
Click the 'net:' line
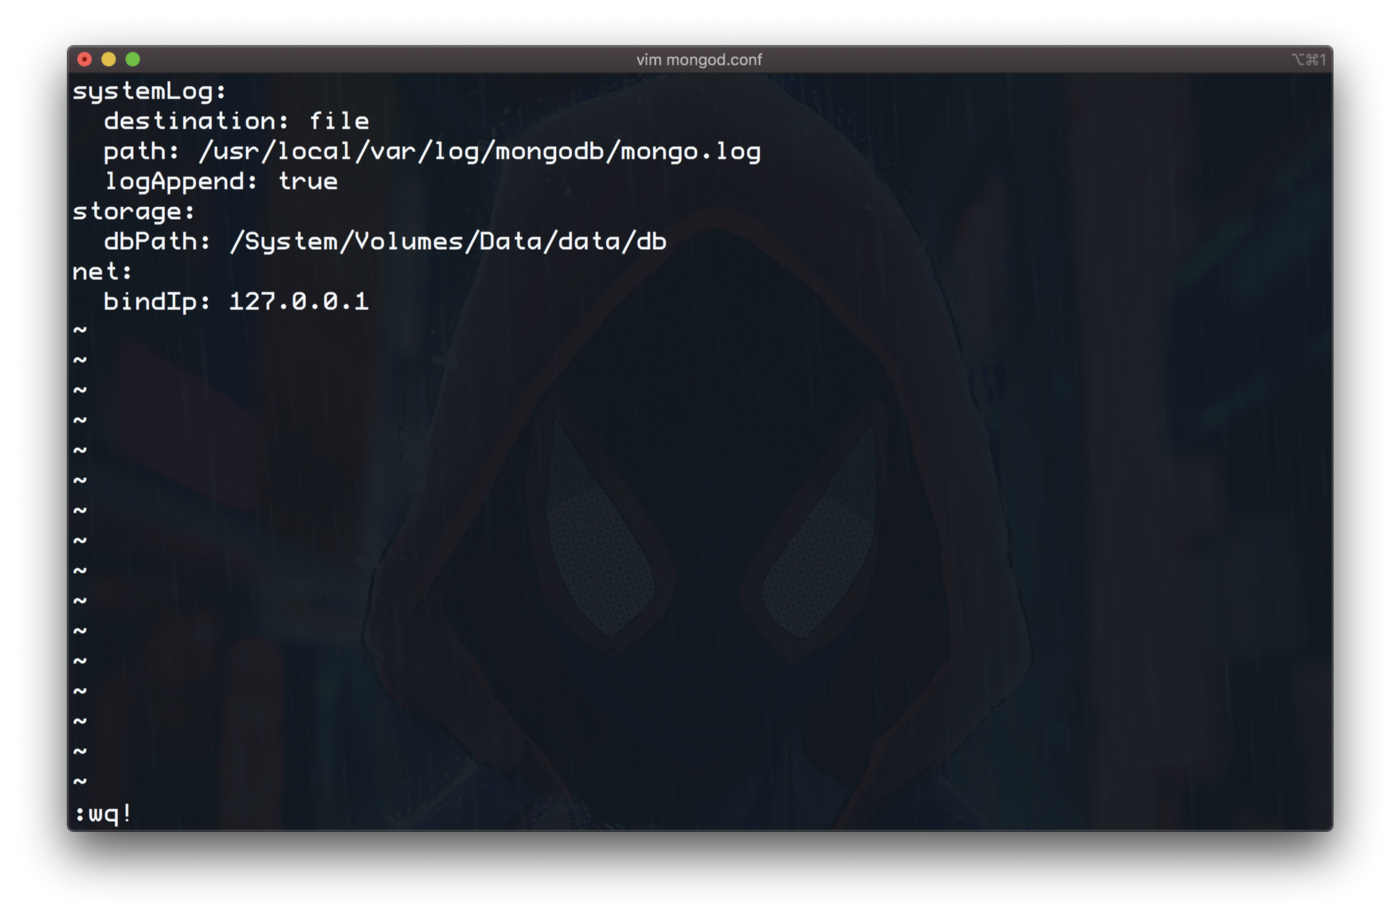pos(102,271)
